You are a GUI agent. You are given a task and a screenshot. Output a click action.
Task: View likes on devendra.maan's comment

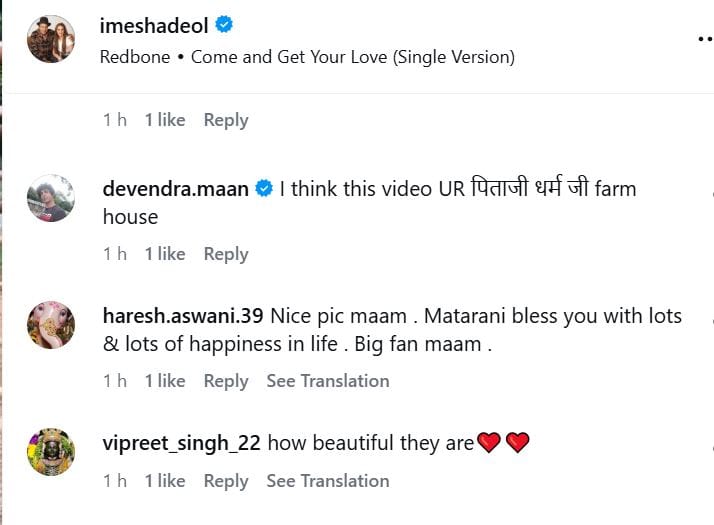pyautogui.click(x=165, y=254)
